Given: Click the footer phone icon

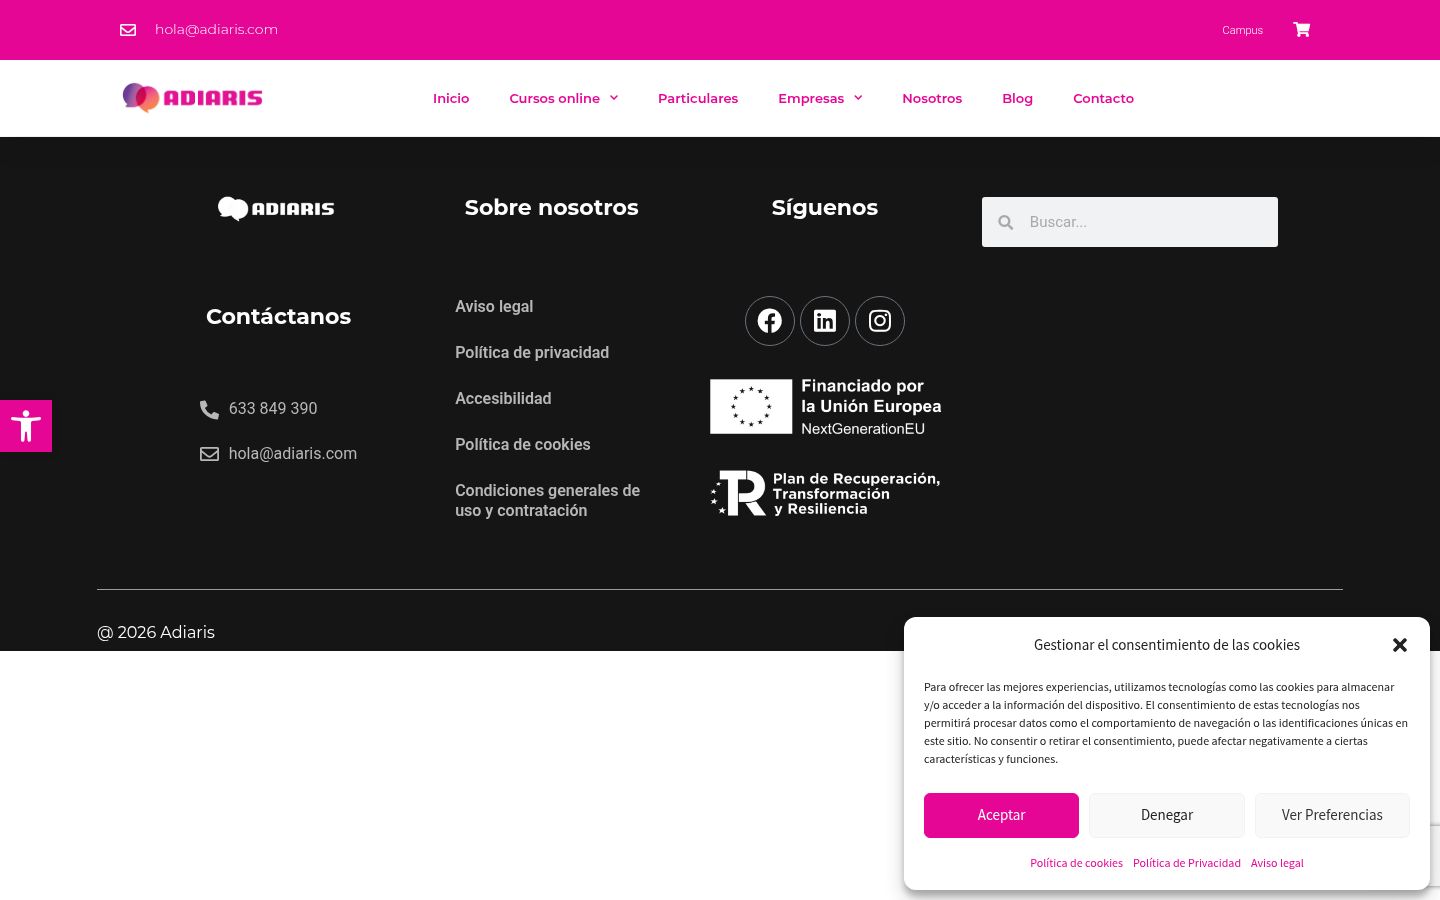Looking at the screenshot, I should click(209, 409).
